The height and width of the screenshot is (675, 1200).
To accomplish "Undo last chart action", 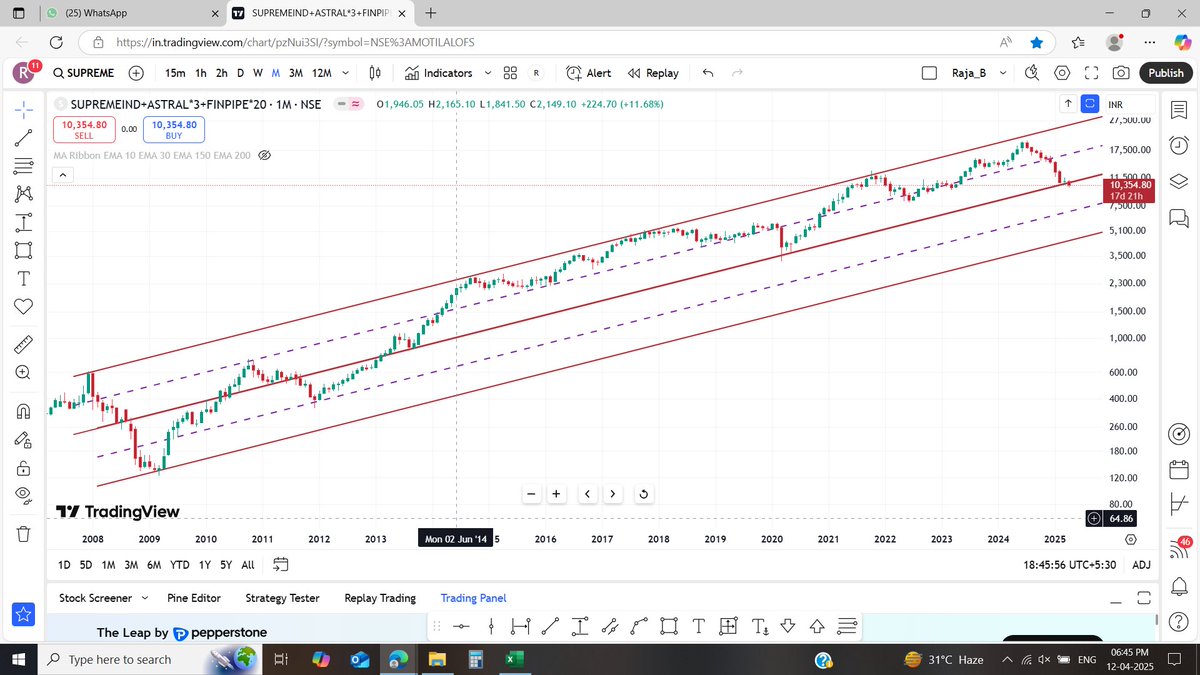I will tap(709, 73).
